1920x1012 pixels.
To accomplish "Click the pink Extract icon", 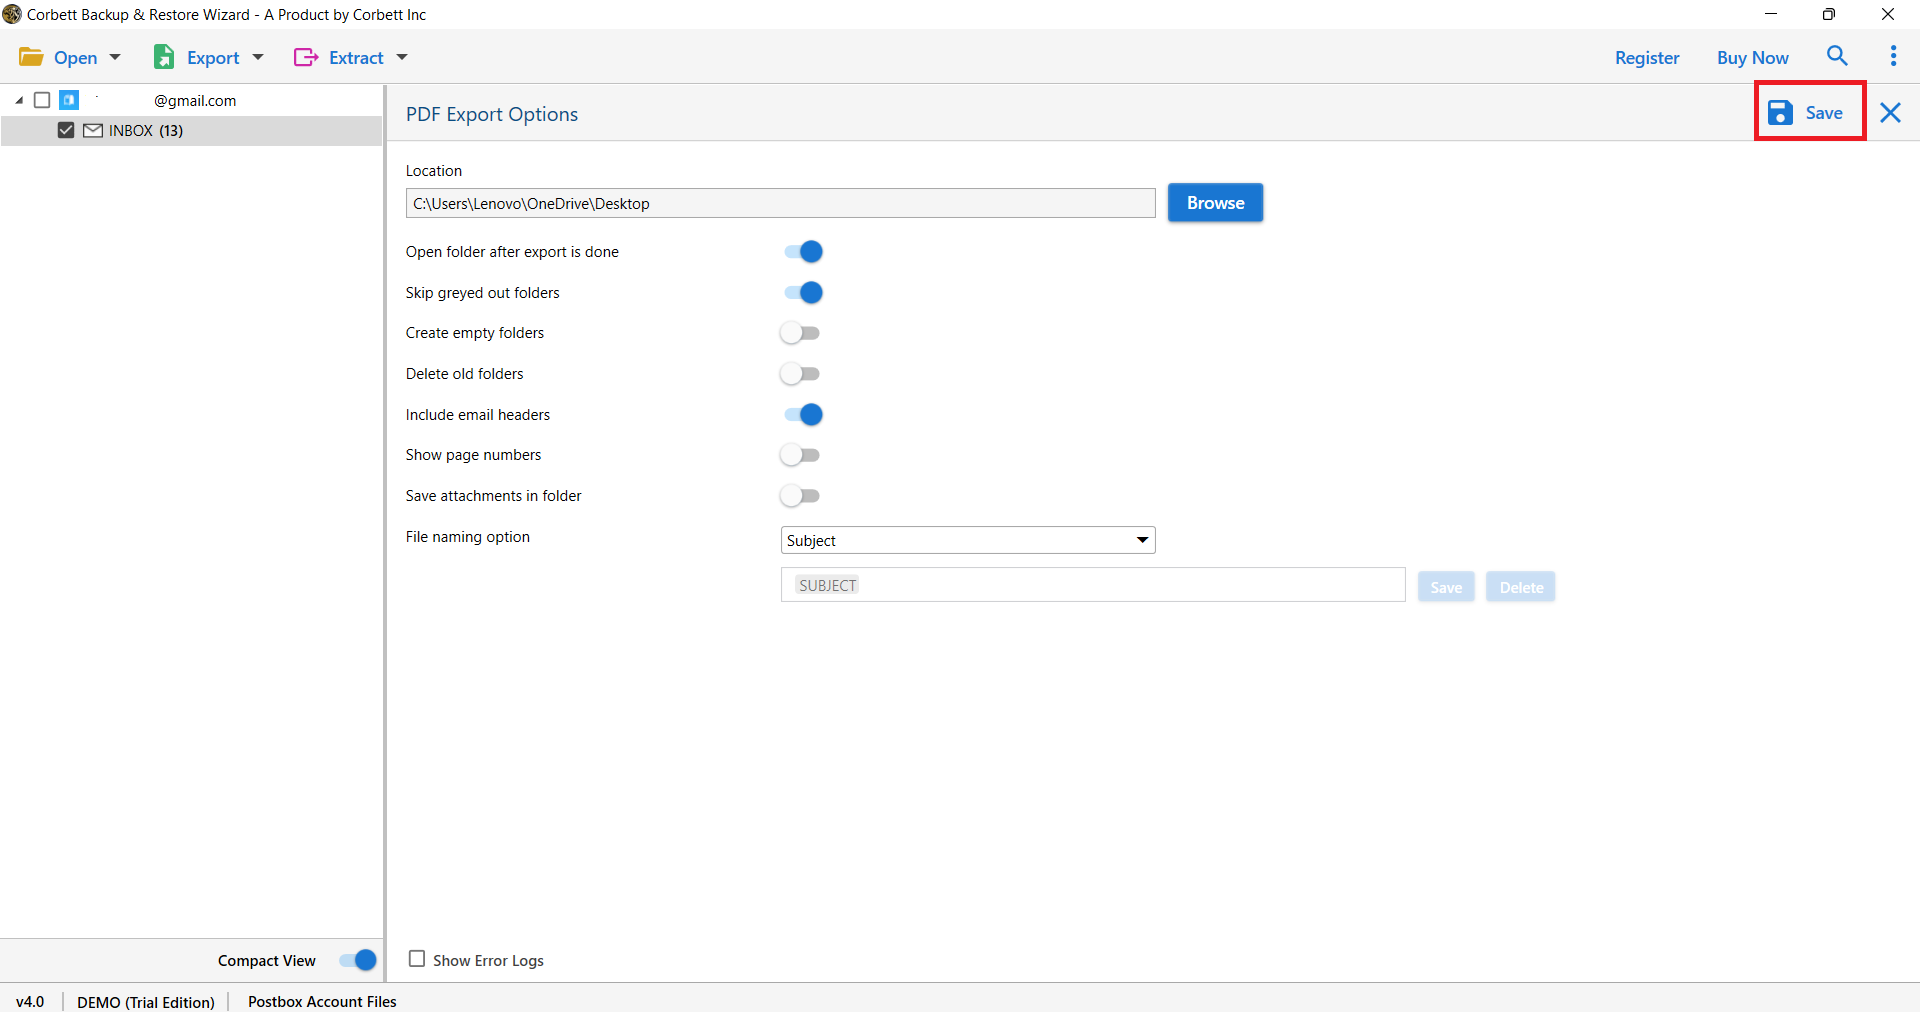I will click(x=306, y=57).
